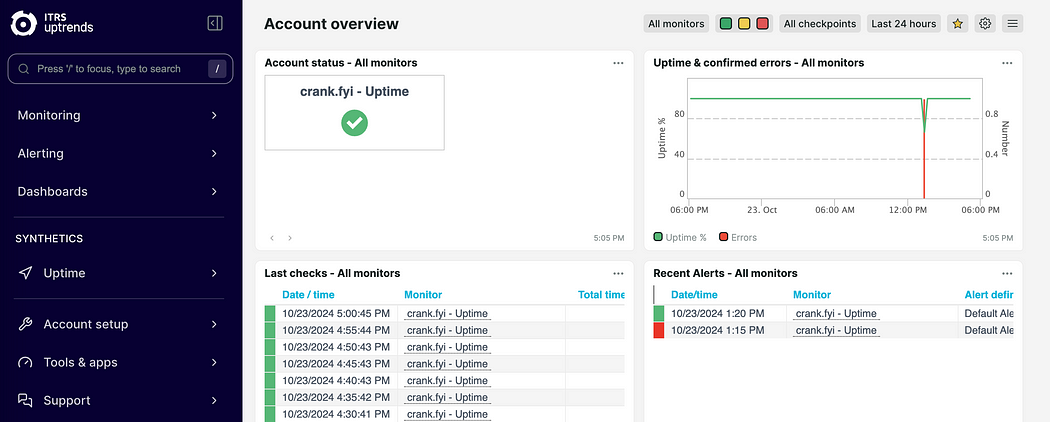Sort Recent Alerts by Monitor column
This screenshot has height=422, width=1050.
pos(812,295)
